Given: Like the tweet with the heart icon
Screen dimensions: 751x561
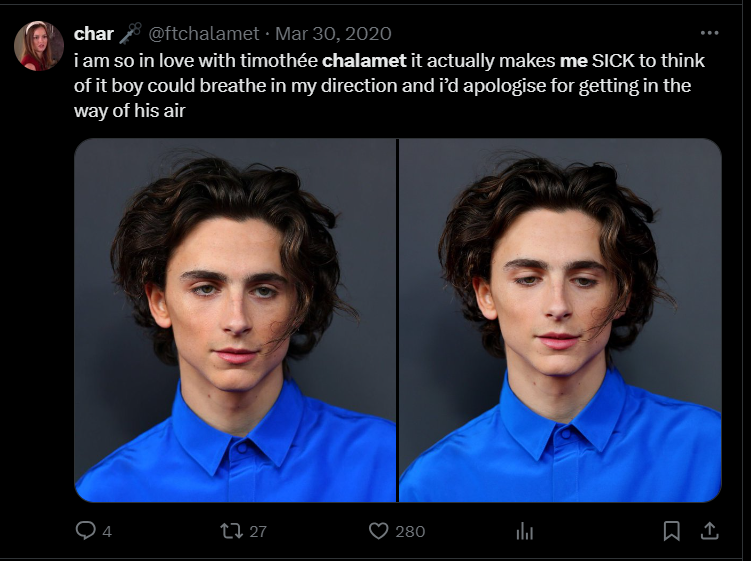Looking at the screenshot, I should 378,531.
